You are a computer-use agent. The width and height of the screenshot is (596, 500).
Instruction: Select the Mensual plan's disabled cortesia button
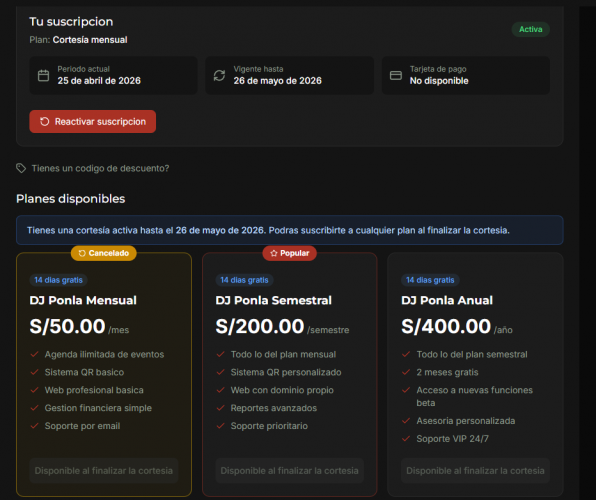(x=104, y=471)
